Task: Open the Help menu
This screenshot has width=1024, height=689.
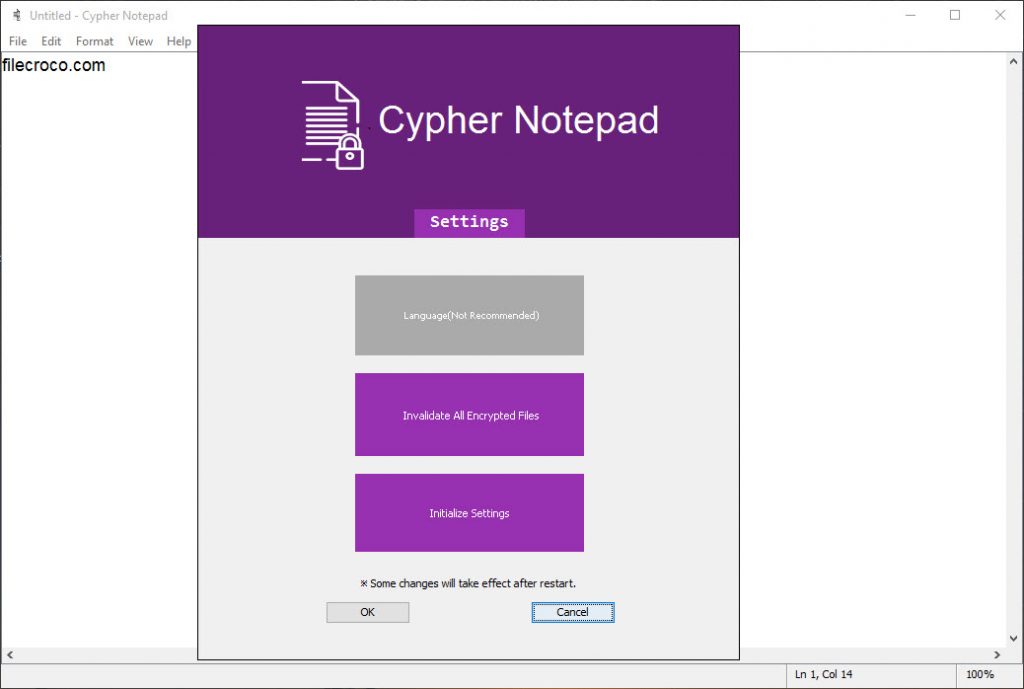Action: tap(179, 41)
